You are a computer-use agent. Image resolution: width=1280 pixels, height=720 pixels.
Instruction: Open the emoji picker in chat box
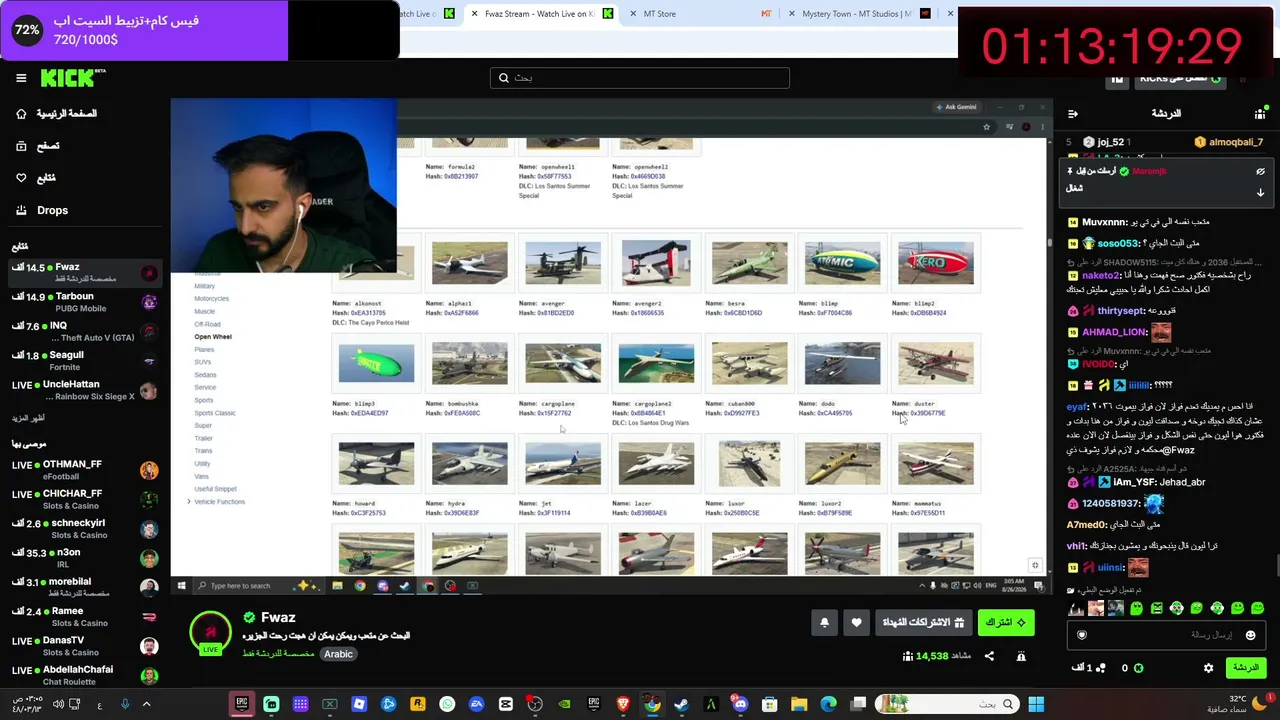click(1250, 635)
